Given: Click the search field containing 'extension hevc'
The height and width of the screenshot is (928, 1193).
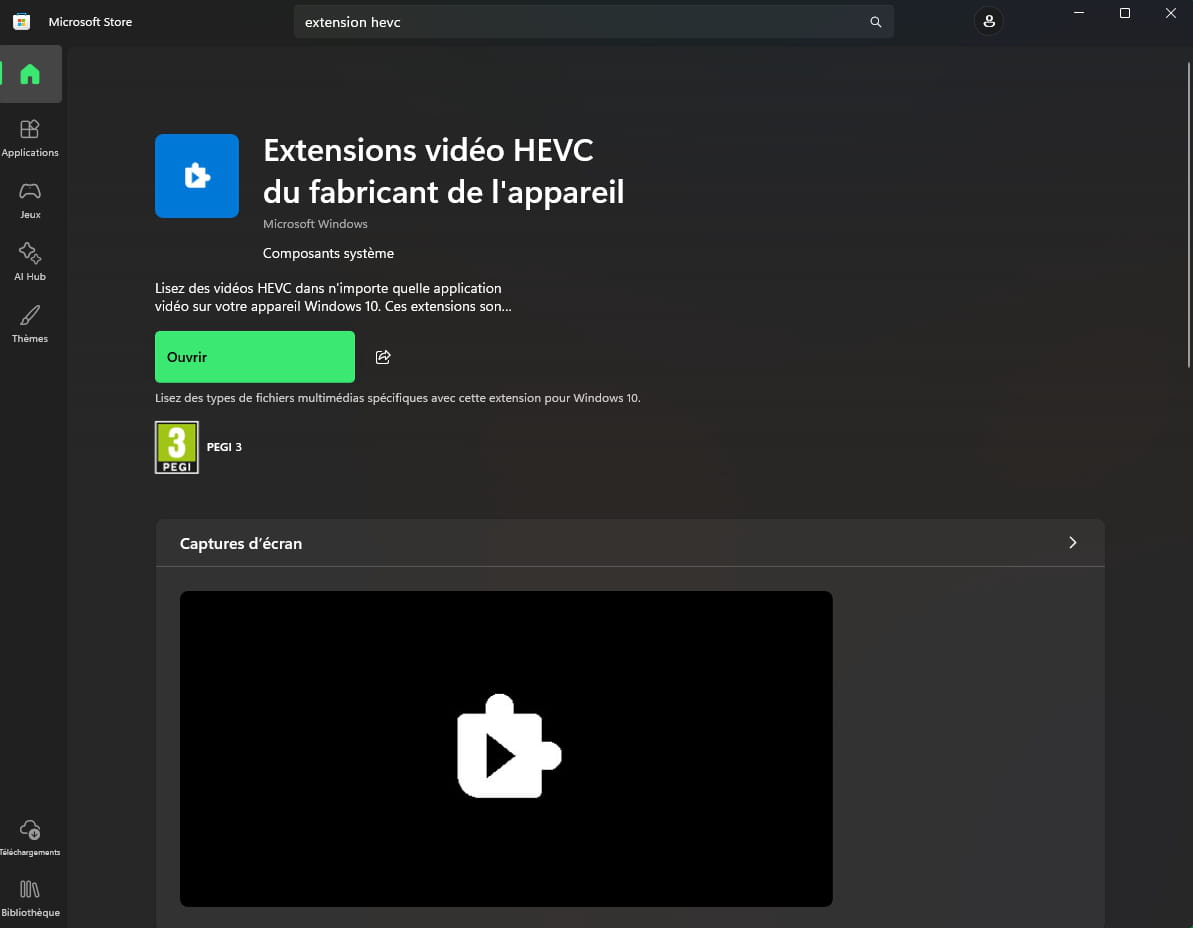Looking at the screenshot, I should click(x=593, y=22).
